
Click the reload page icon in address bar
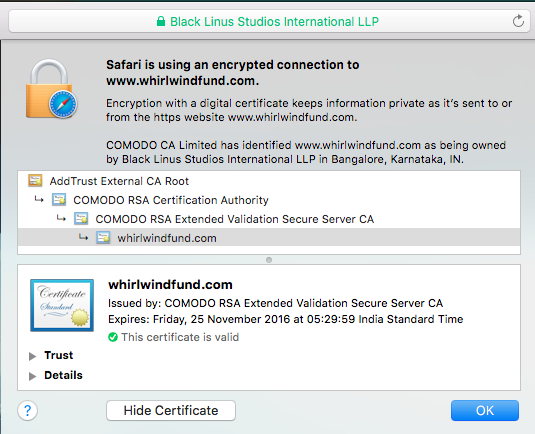click(518, 21)
